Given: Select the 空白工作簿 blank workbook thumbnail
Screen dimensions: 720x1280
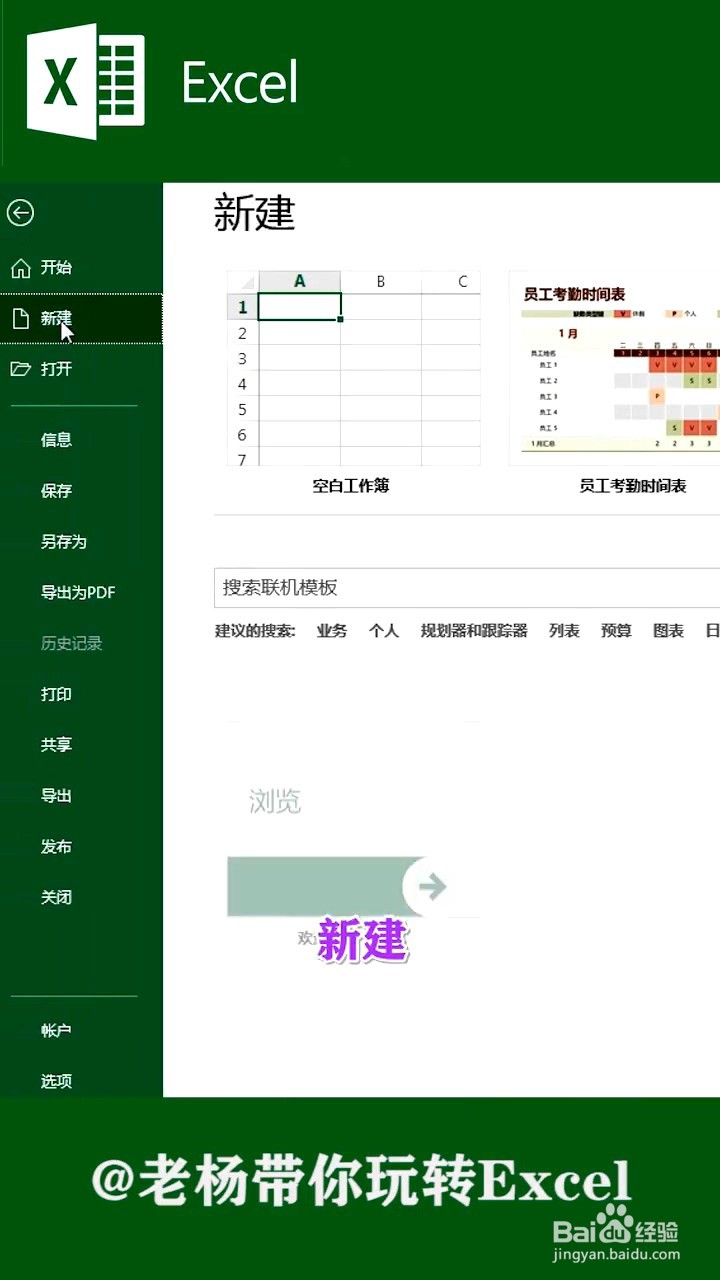Looking at the screenshot, I should [x=354, y=368].
